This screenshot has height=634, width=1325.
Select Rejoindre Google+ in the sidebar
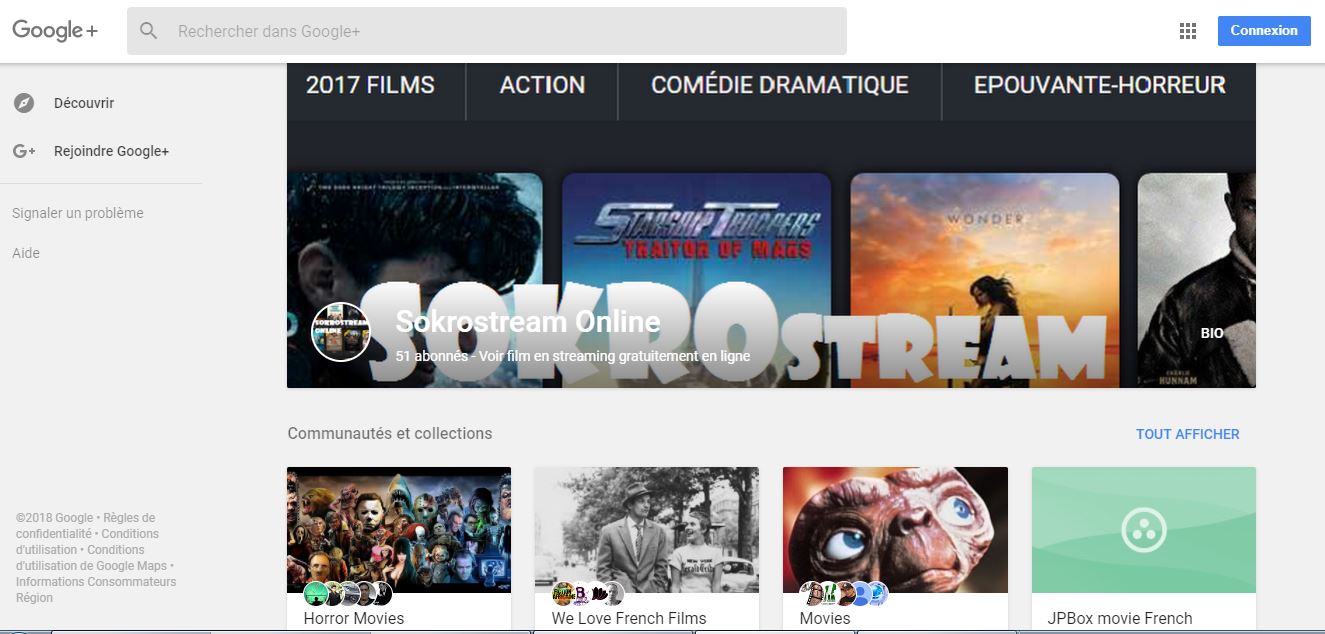coord(112,151)
